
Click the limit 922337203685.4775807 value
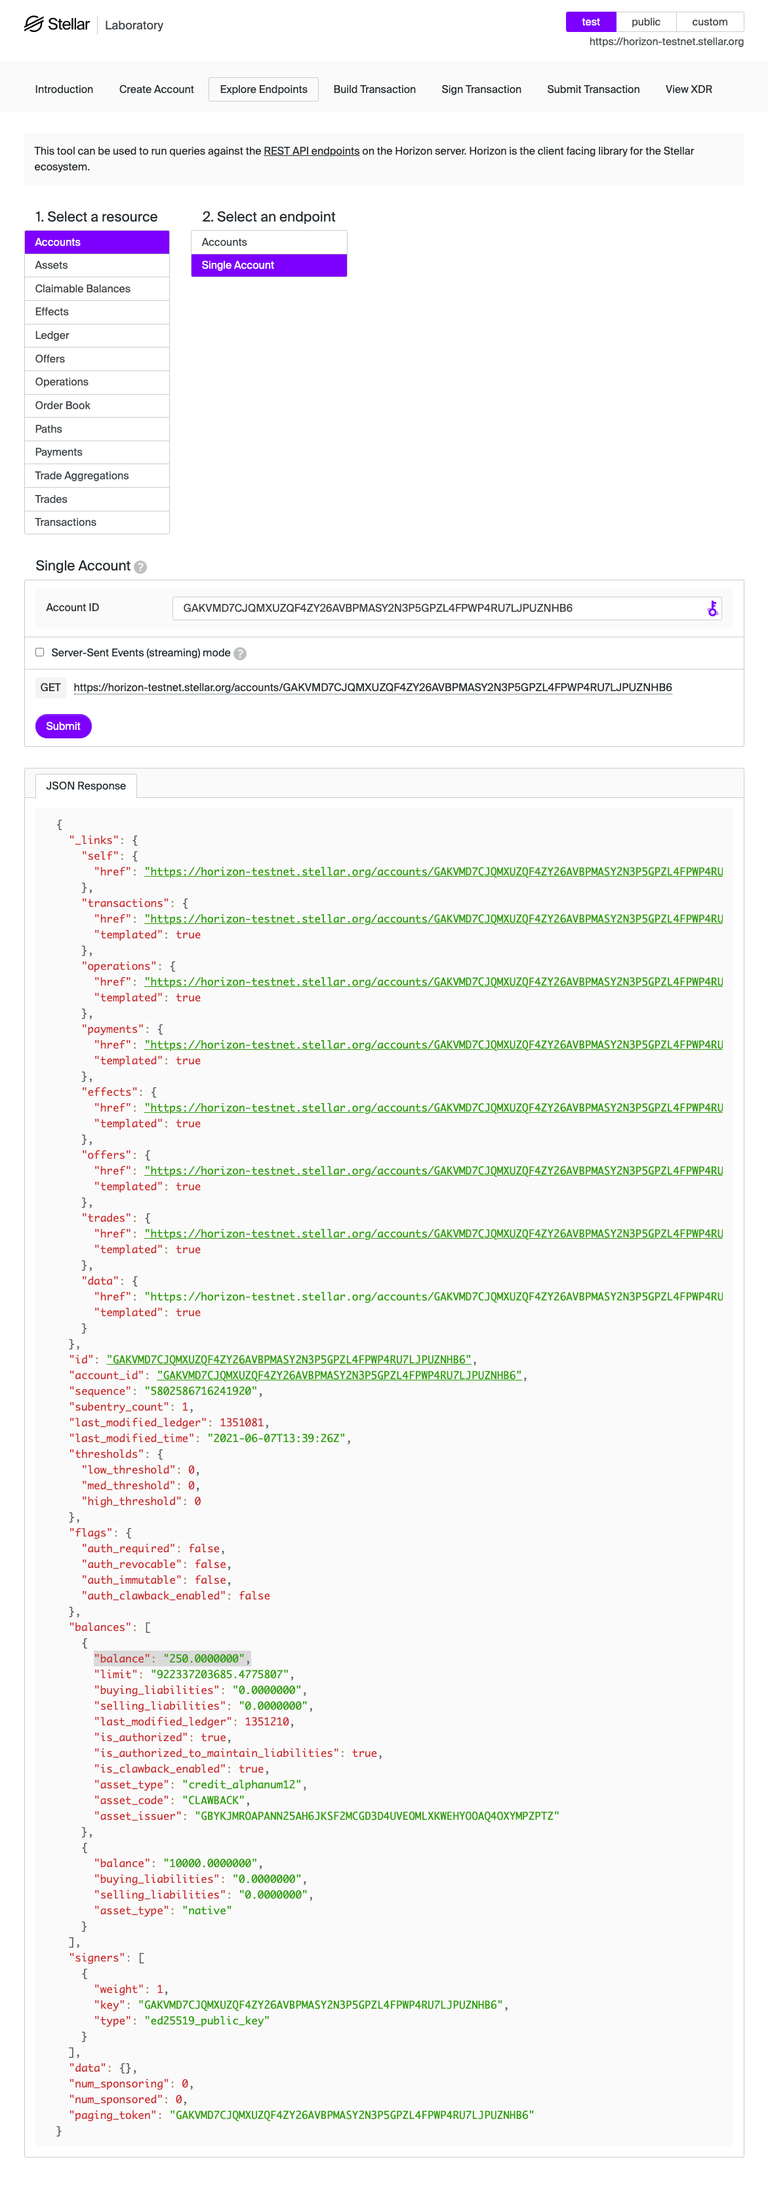coord(220,1675)
